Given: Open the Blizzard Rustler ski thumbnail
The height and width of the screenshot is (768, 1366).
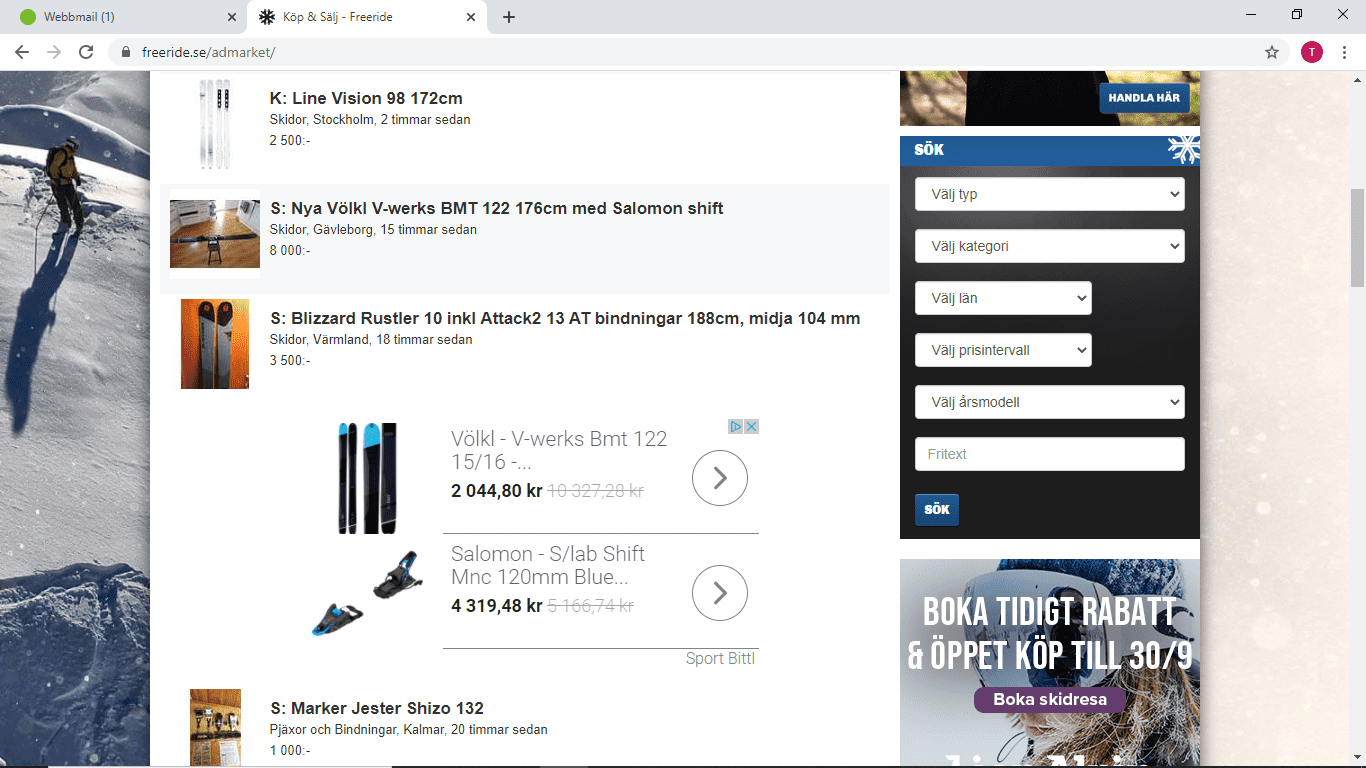Looking at the screenshot, I should (x=215, y=344).
